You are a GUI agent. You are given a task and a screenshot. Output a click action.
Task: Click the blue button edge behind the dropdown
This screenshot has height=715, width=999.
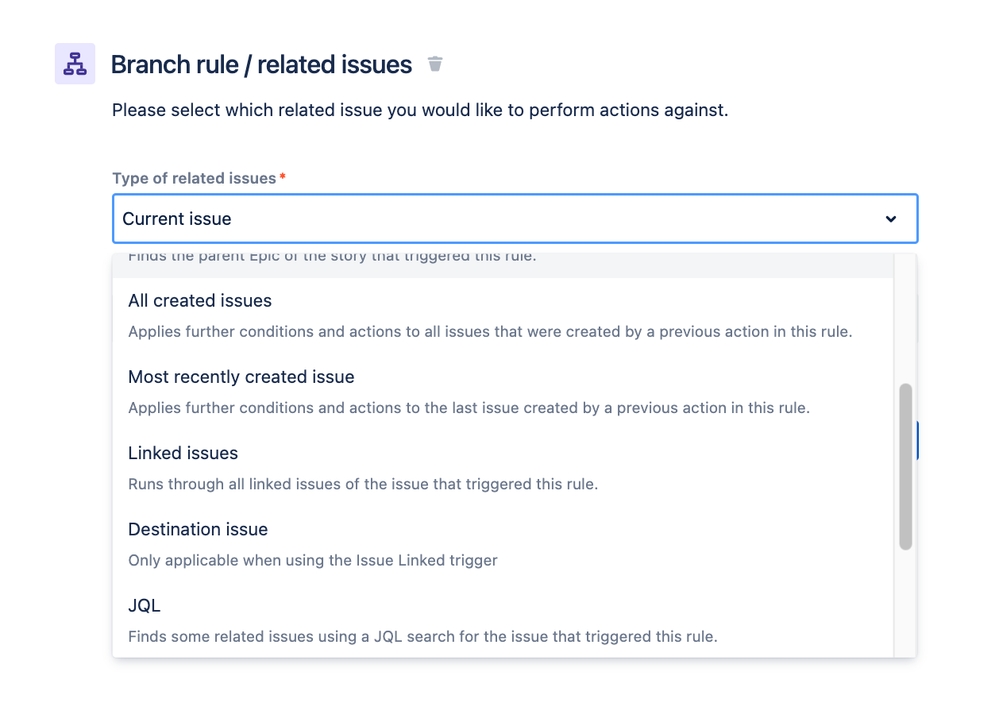[916, 440]
